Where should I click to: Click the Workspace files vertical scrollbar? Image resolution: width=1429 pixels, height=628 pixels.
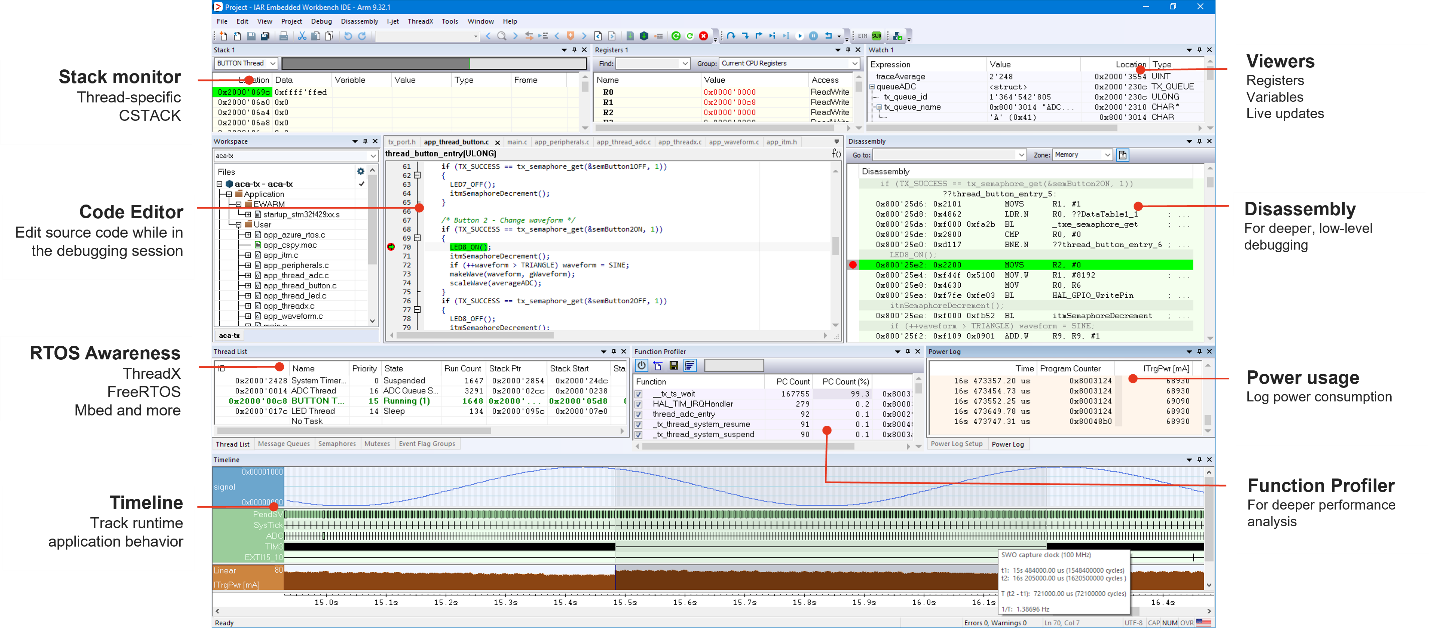tap(374, 245)
